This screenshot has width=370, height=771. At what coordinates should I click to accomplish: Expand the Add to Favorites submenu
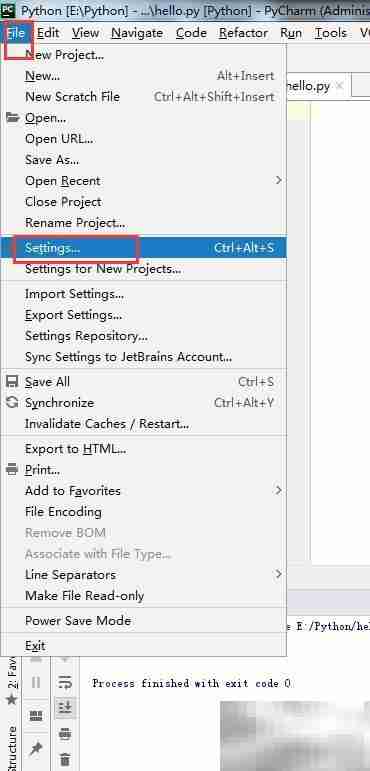(x=143, y=490)
